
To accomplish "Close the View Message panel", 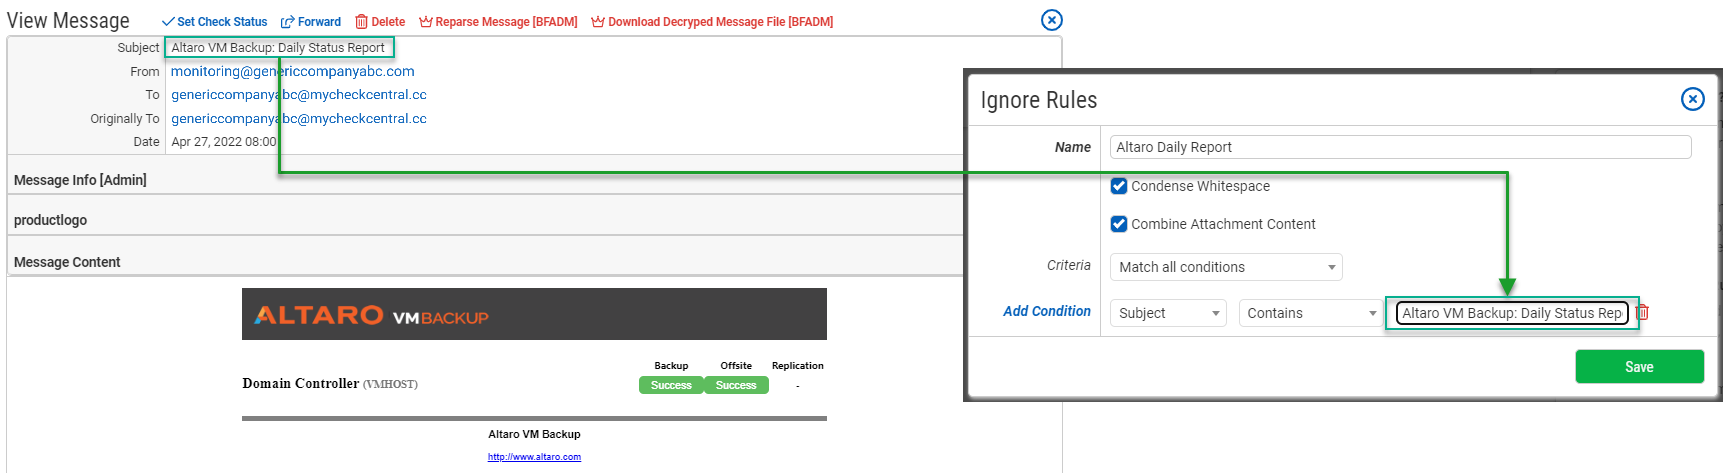I will point(1052,20).
